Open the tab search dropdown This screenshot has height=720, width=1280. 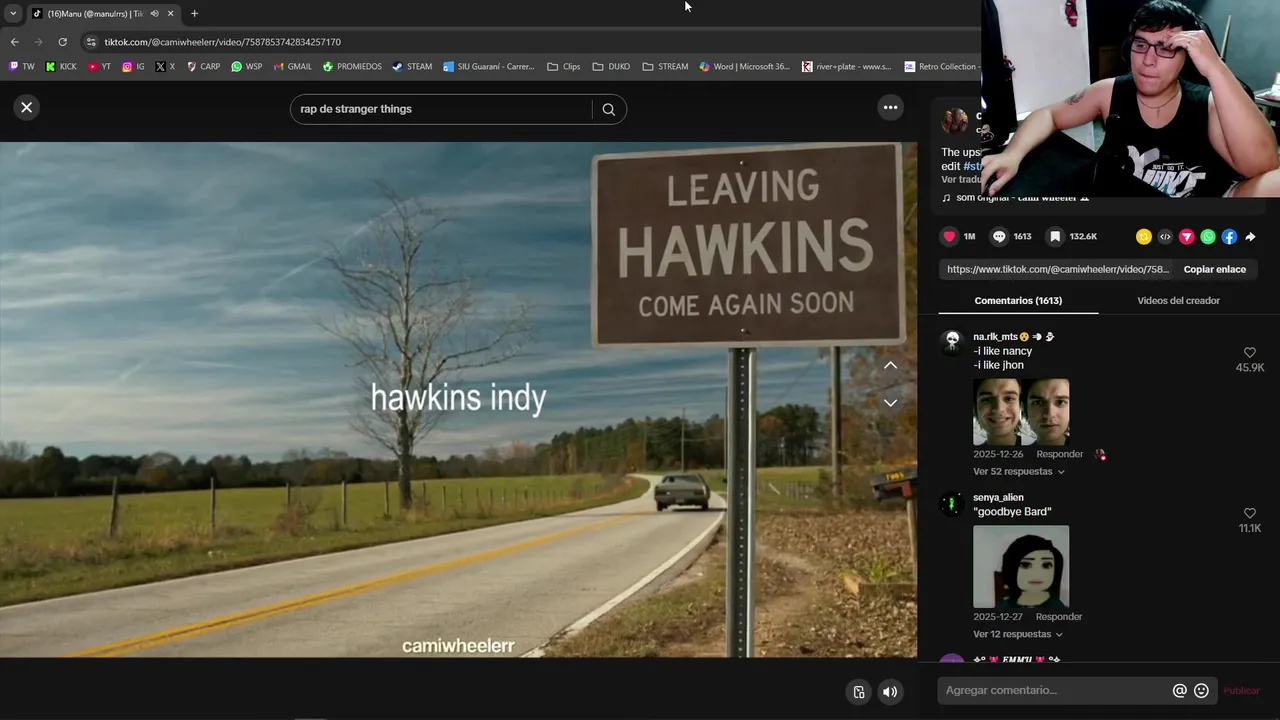(x=12, y=13)
